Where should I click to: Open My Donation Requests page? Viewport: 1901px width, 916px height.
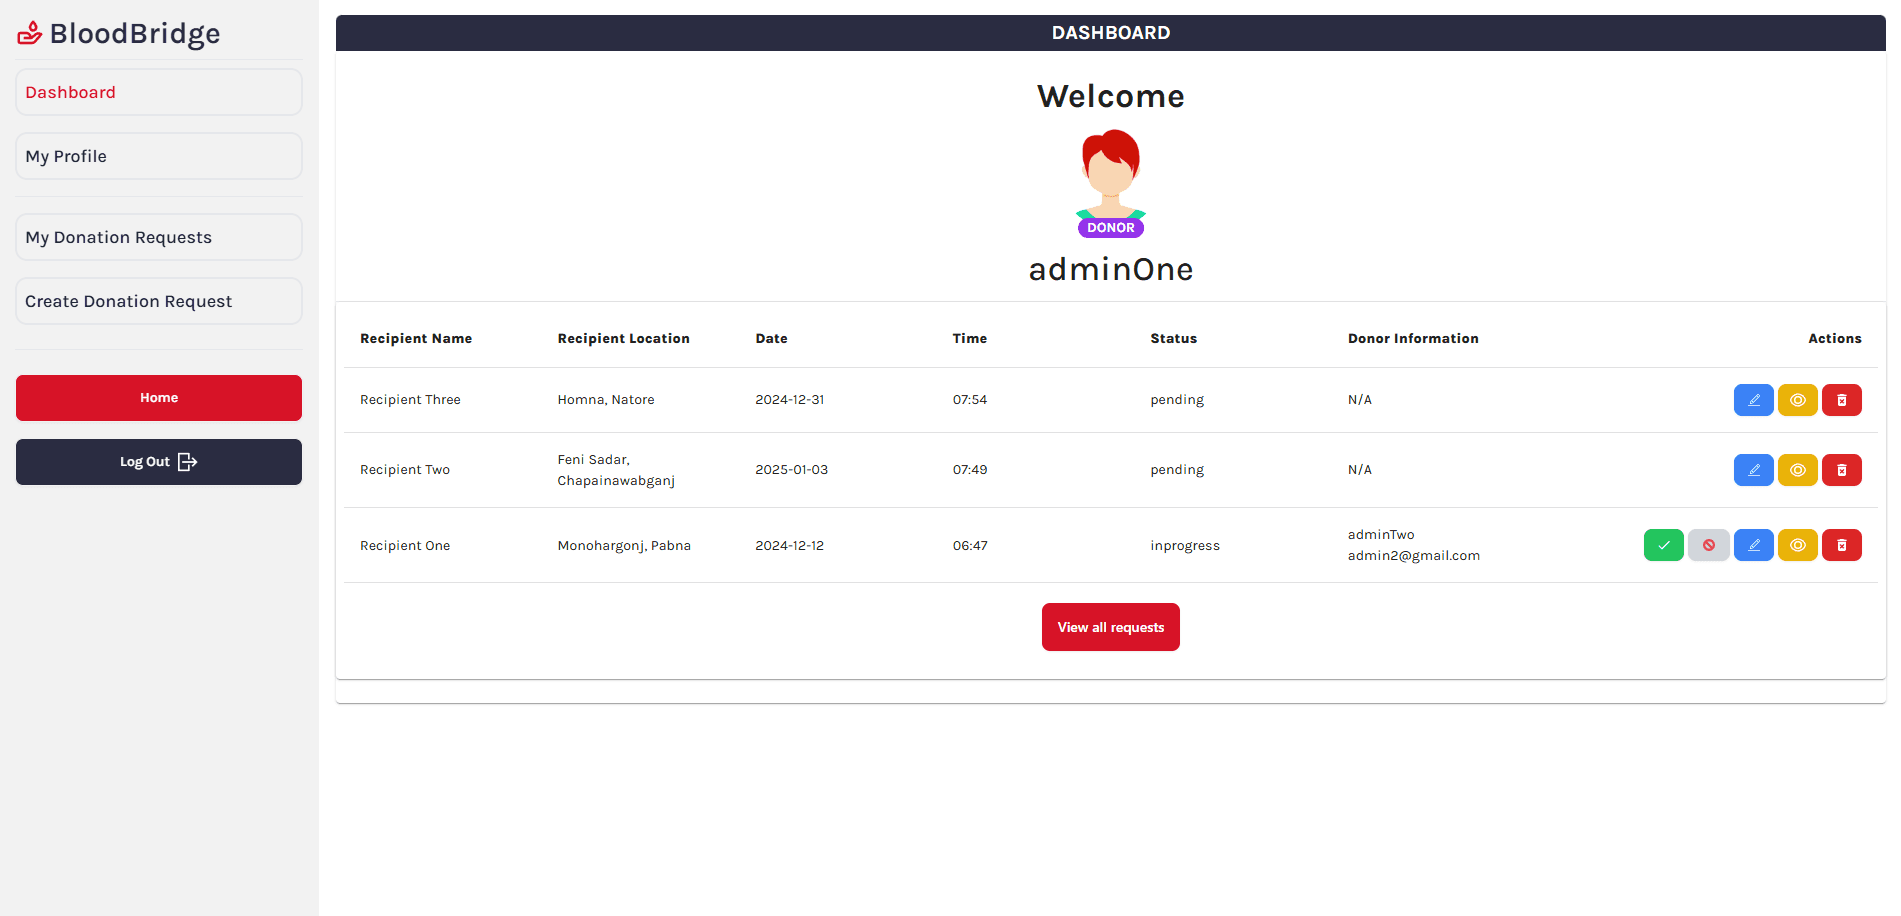point(159,237)
